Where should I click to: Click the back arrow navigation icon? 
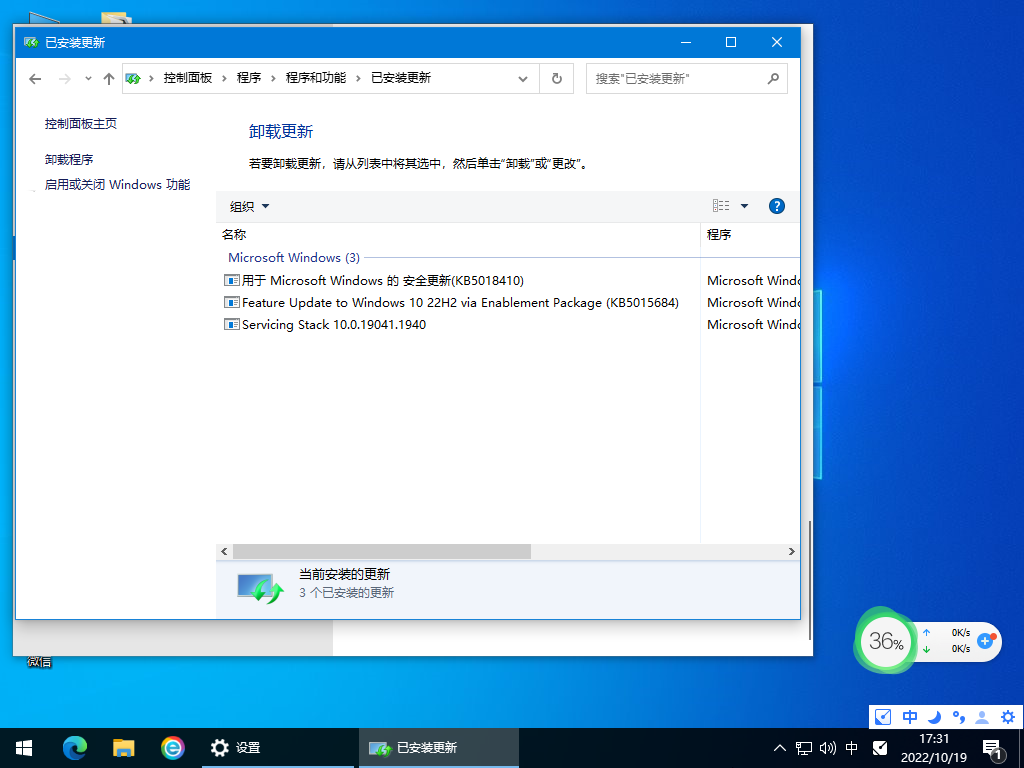pyautogui.click(x=35, y=78)
